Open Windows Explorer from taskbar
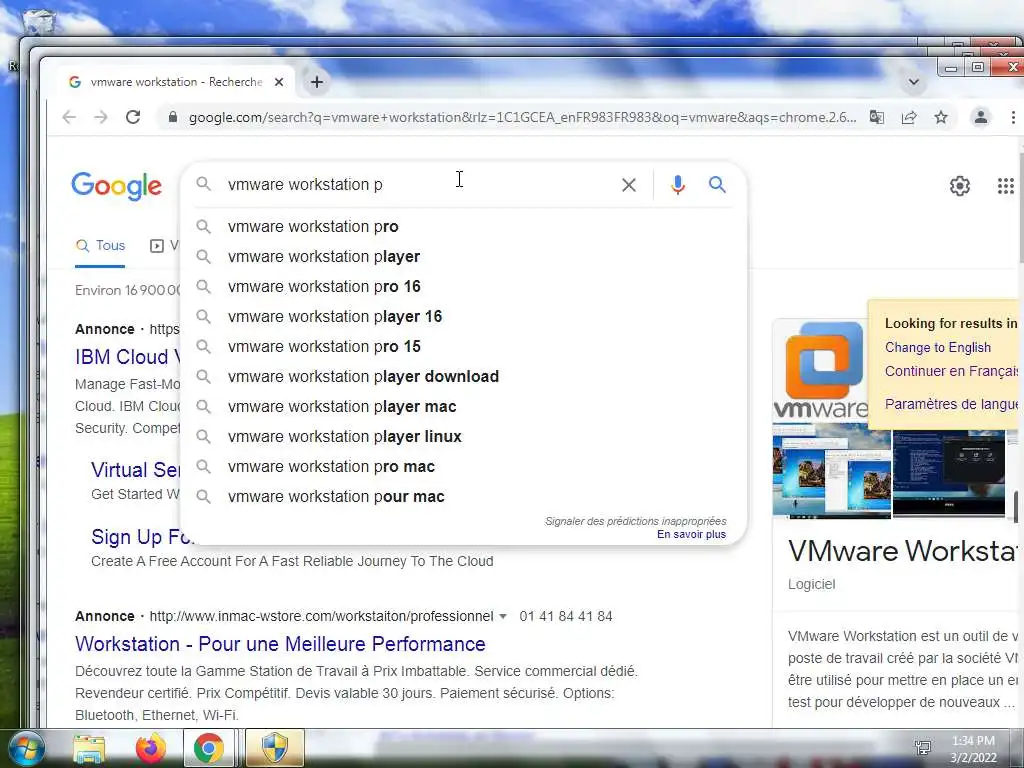The height and width of the screenshot is (768, 1024). (x=89, y=749)
